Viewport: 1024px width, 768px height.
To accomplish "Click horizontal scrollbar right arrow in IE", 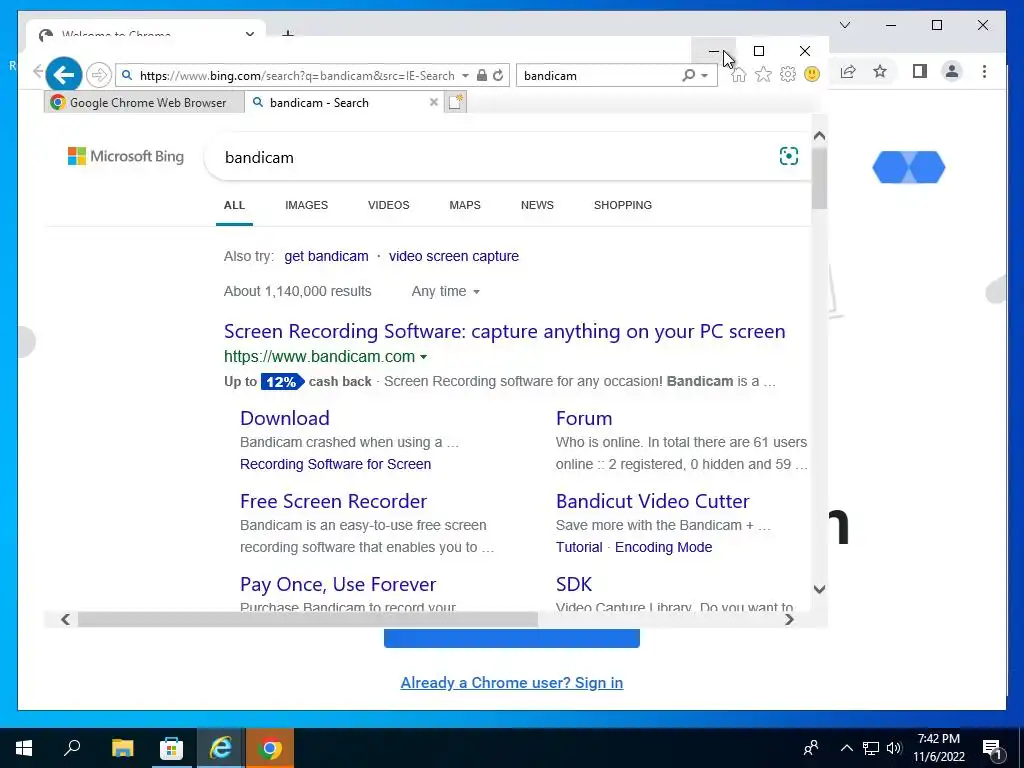I will click(x=790, y=619).
